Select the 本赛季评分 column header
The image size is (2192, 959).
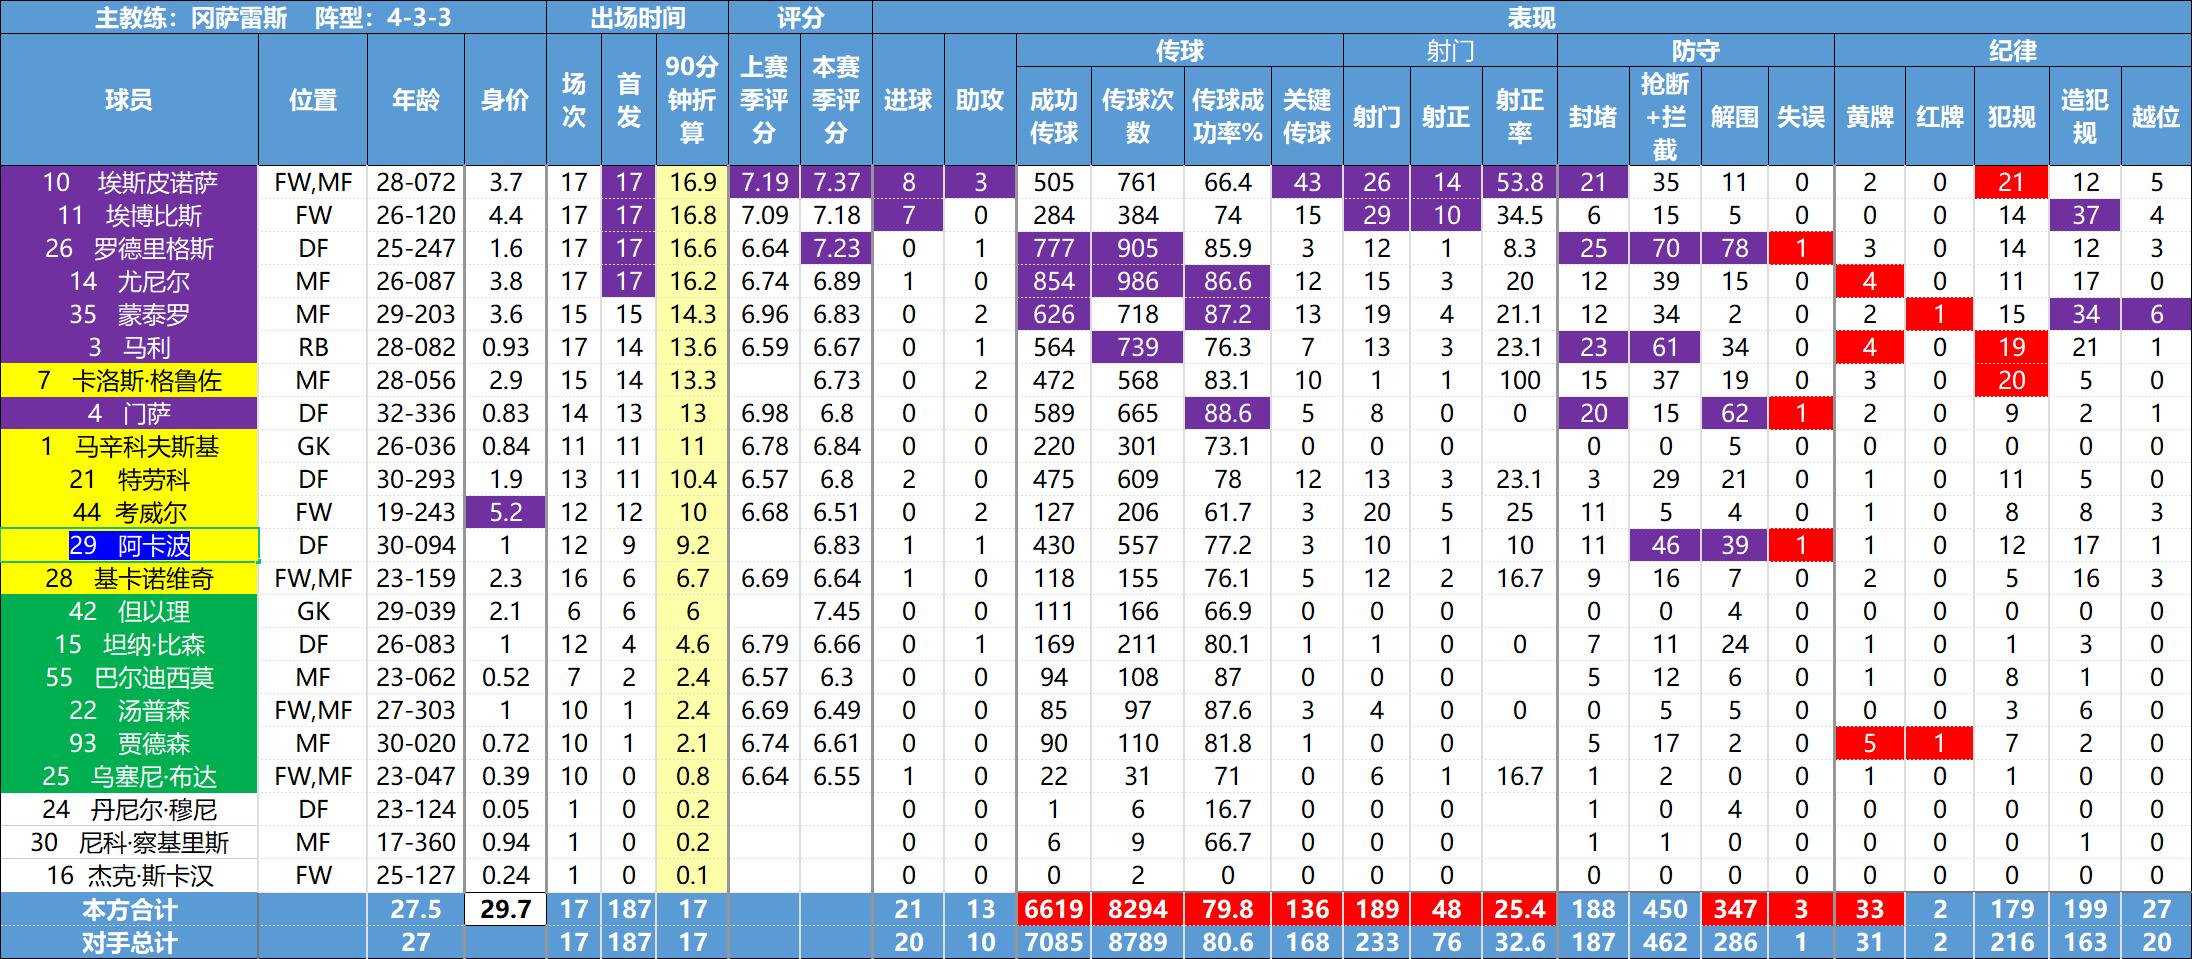pos(836,100)
